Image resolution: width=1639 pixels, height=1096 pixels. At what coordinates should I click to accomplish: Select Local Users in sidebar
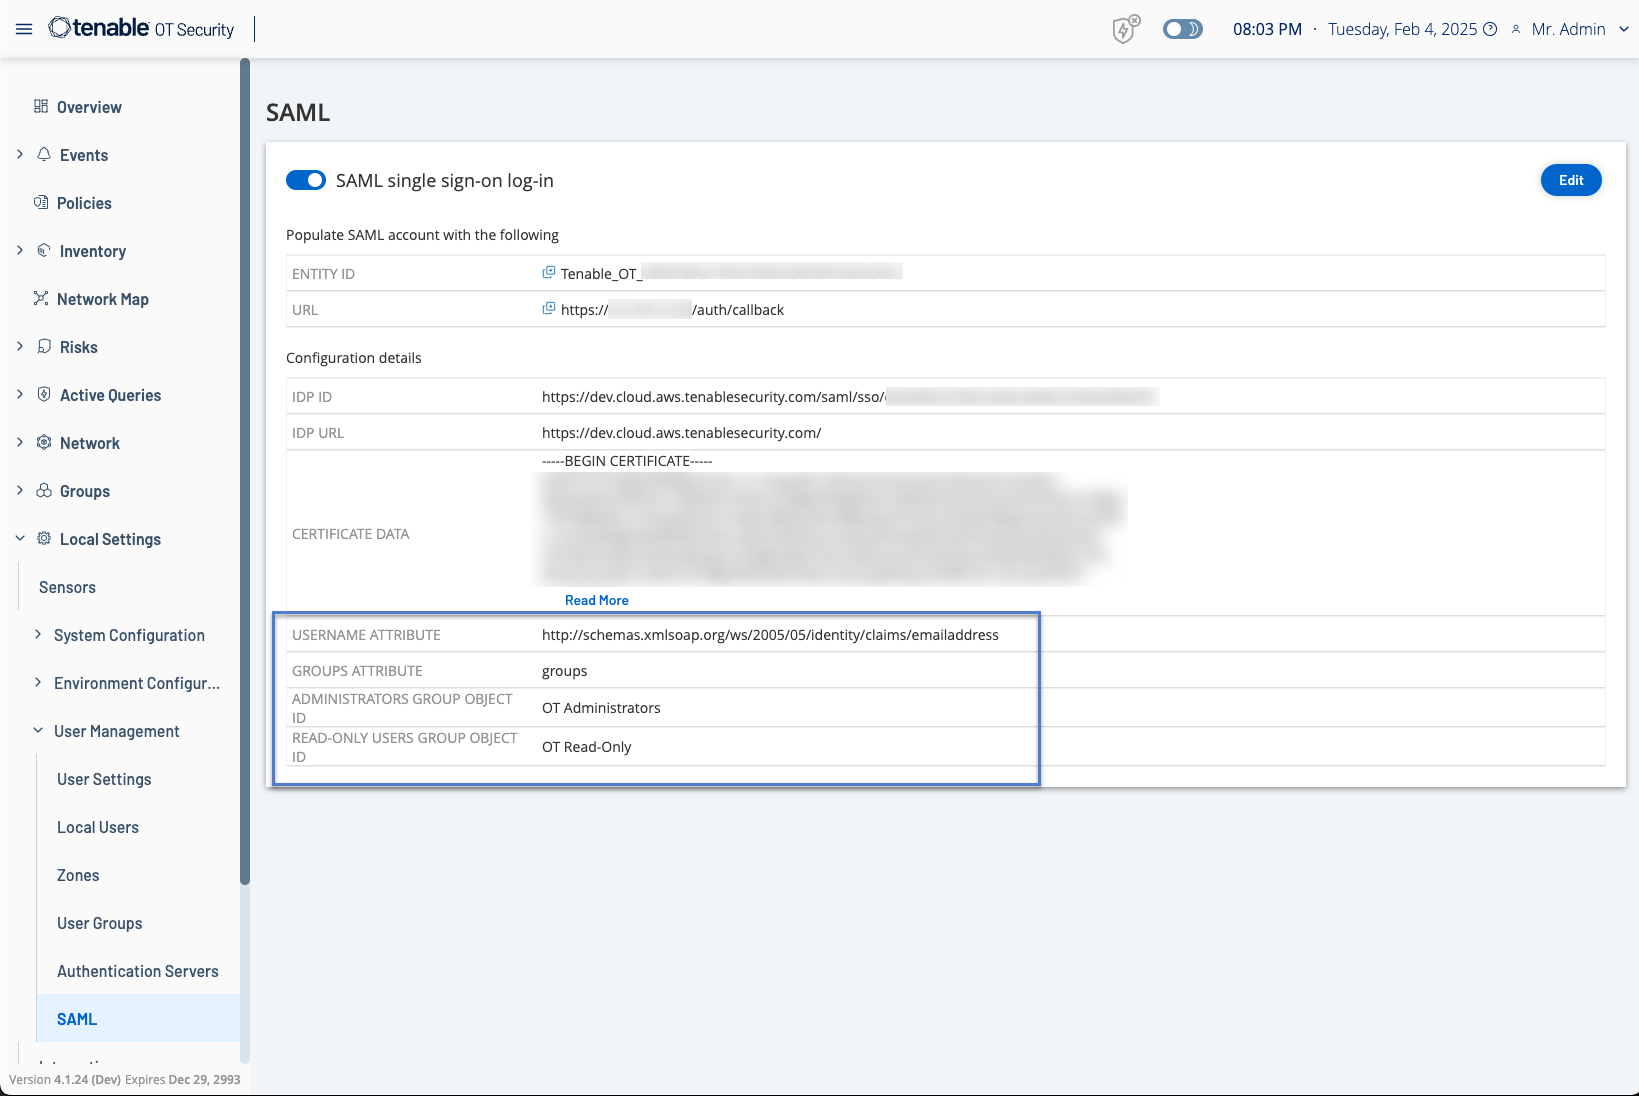coord(98,827)
